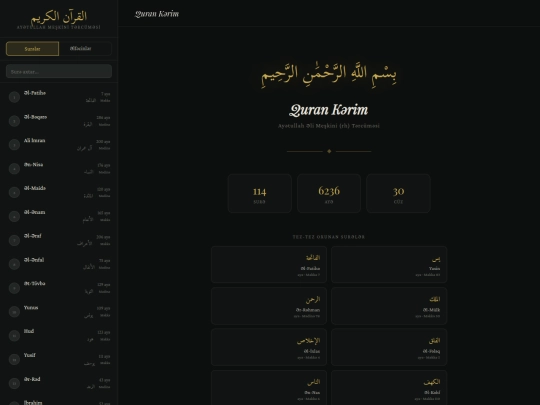Open the Ən-Nas surah card
This screenshot has width=540, height=405.
tap(269, 388)
